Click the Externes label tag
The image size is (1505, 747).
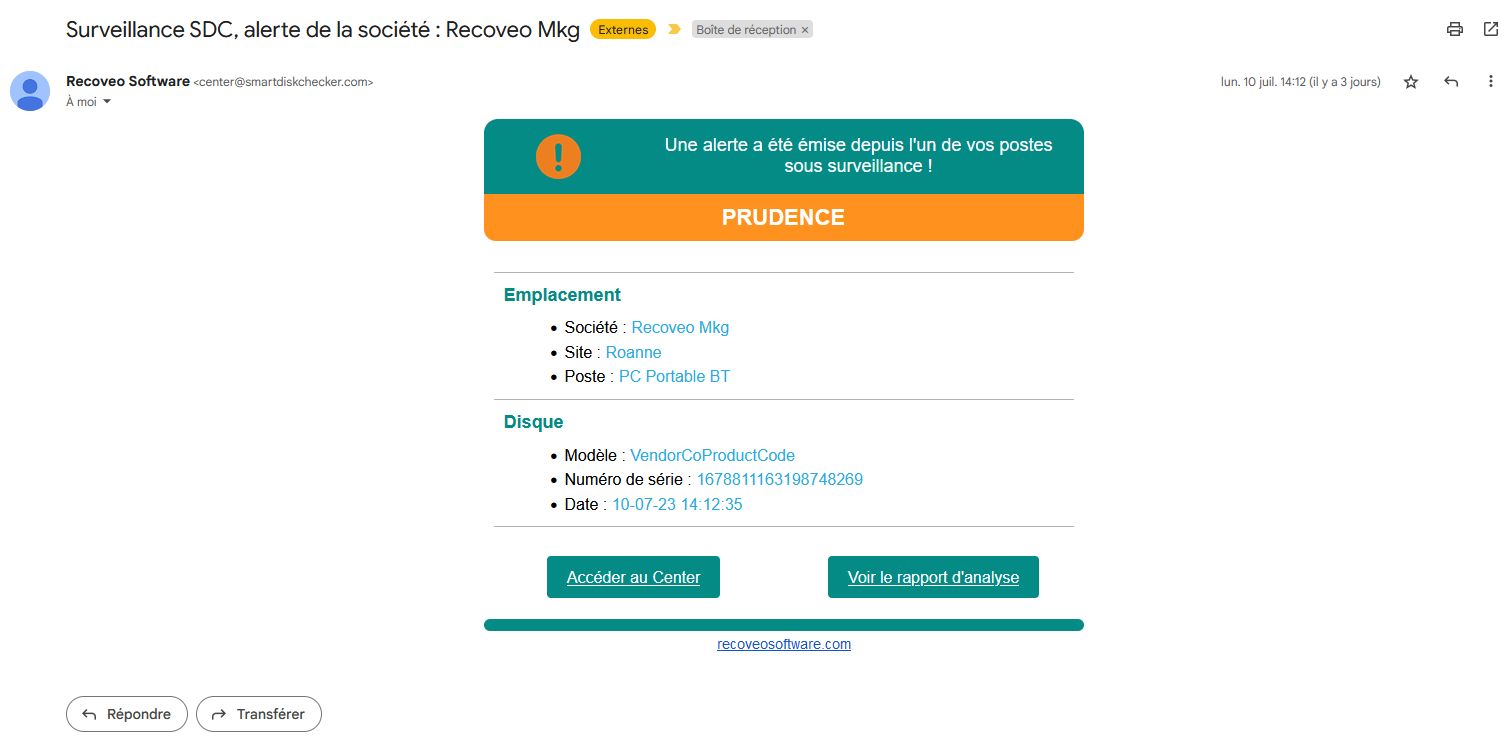click(623, 30)
